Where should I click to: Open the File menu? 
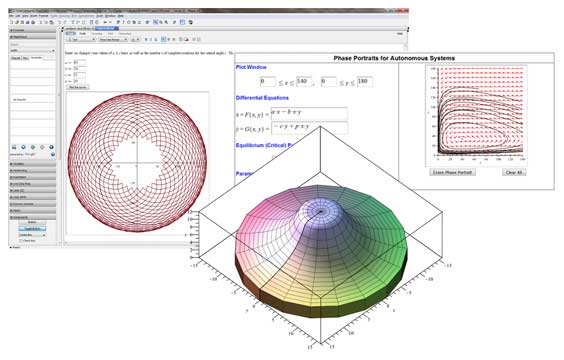tap(11, 16)
